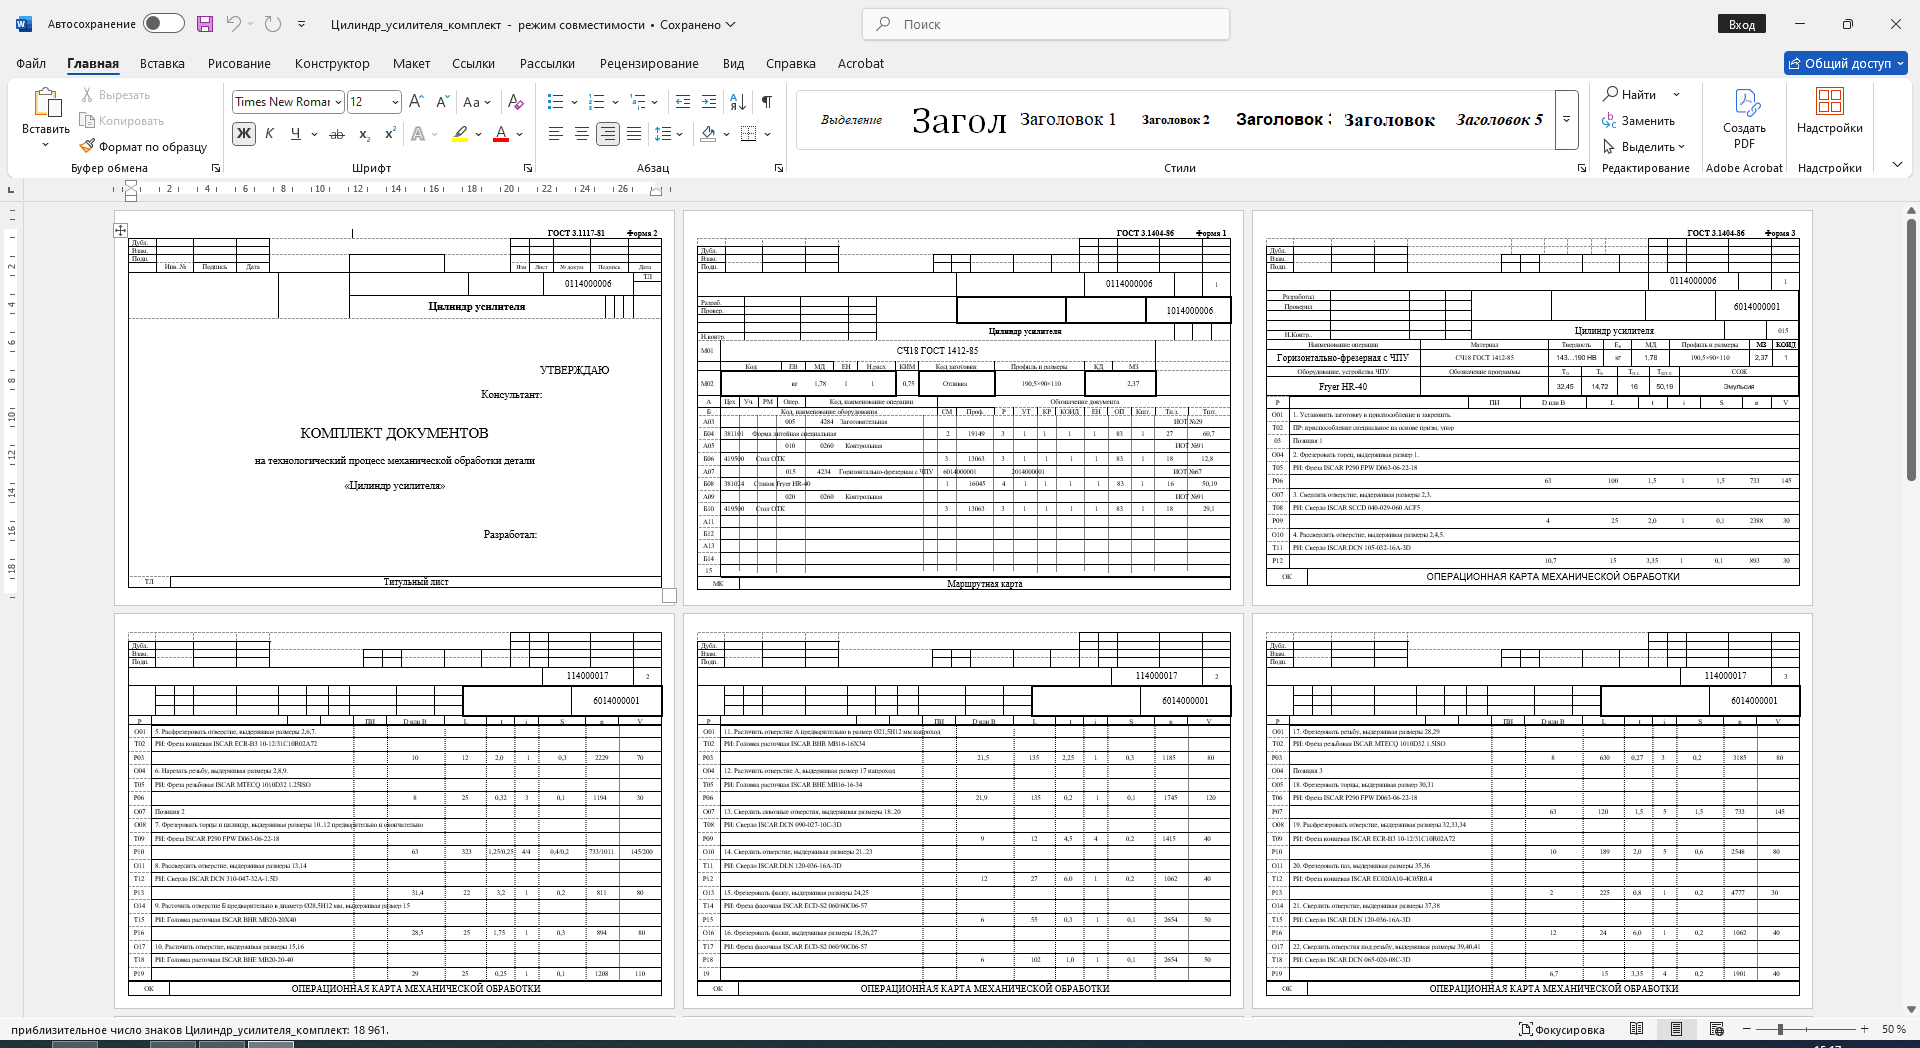
Task: Click the Format Painter brush icon
Action: click(x=88, y=146)
